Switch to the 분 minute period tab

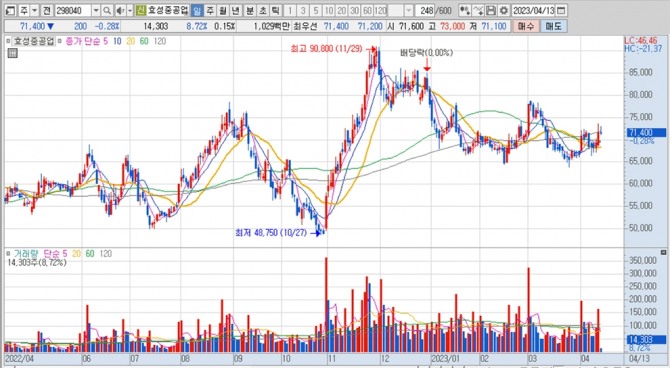[250, 10]
